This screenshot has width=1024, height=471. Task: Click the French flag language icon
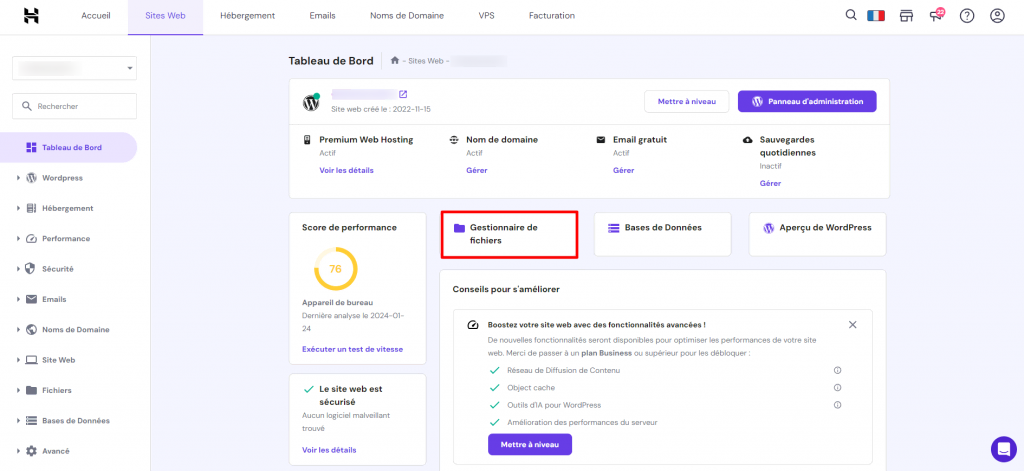[x=879, y=16]
